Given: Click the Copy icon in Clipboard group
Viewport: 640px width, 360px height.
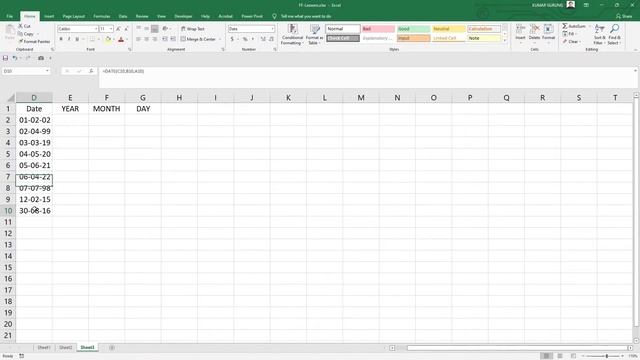Looking at the screenshot, I should (x=21, y=34).
